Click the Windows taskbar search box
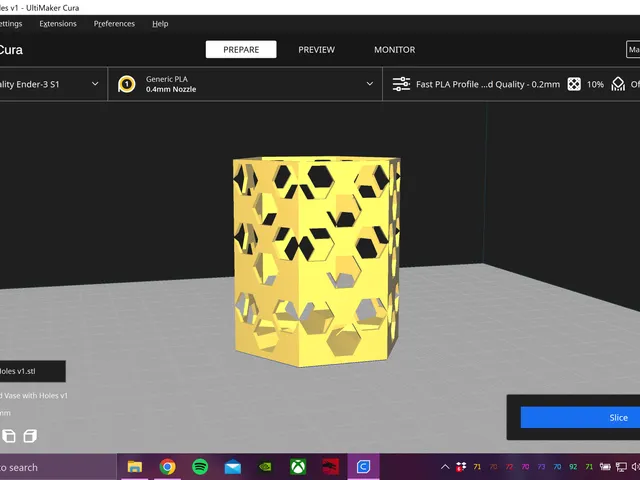Screen dimensions: 640x480 click(x=58, y=467)
